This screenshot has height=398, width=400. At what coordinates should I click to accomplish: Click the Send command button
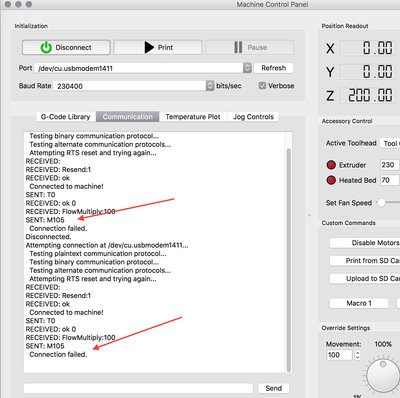pyautogui.click(x=273, y=388)
